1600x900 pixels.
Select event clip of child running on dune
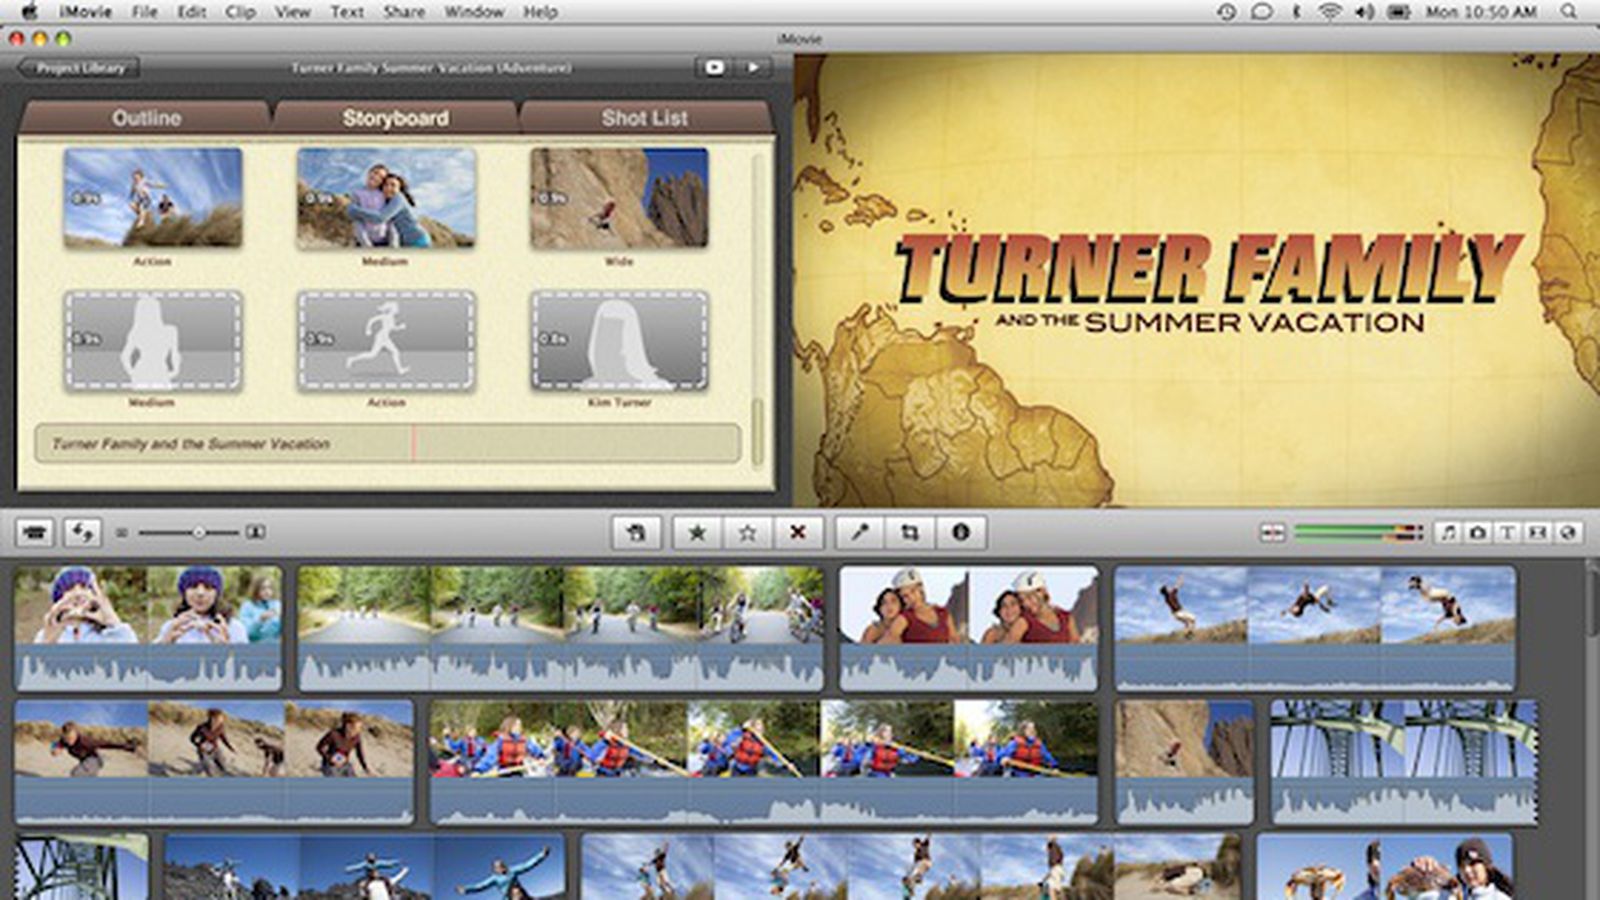(214, 762)
